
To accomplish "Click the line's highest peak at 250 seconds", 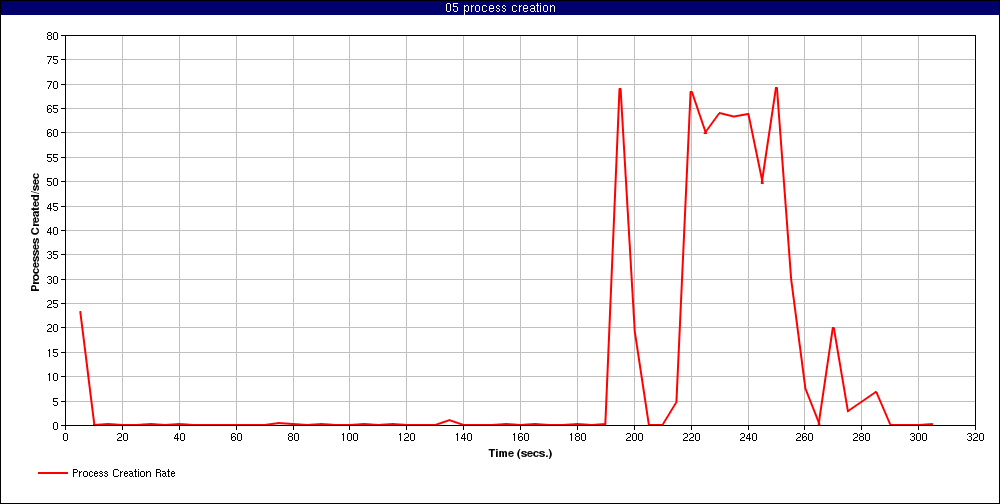I will point(776,88).
